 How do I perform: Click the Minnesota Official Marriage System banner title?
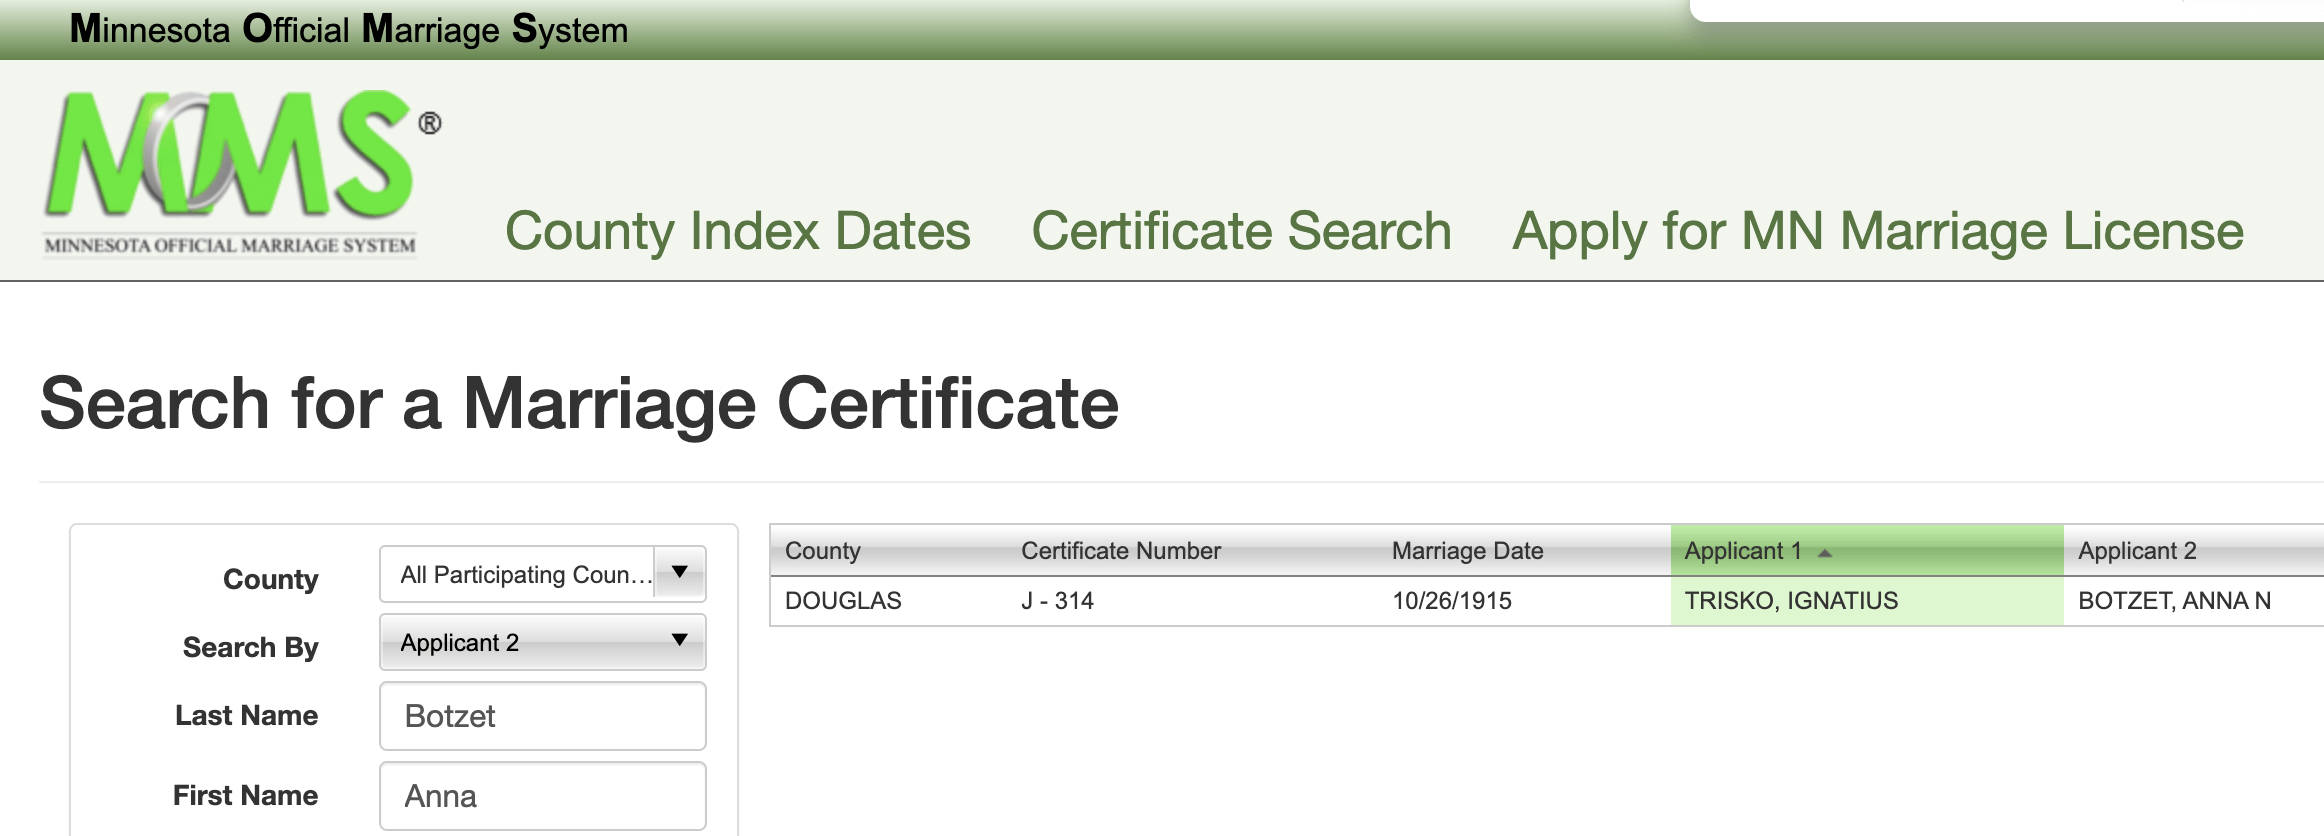(x=349, y=30)
